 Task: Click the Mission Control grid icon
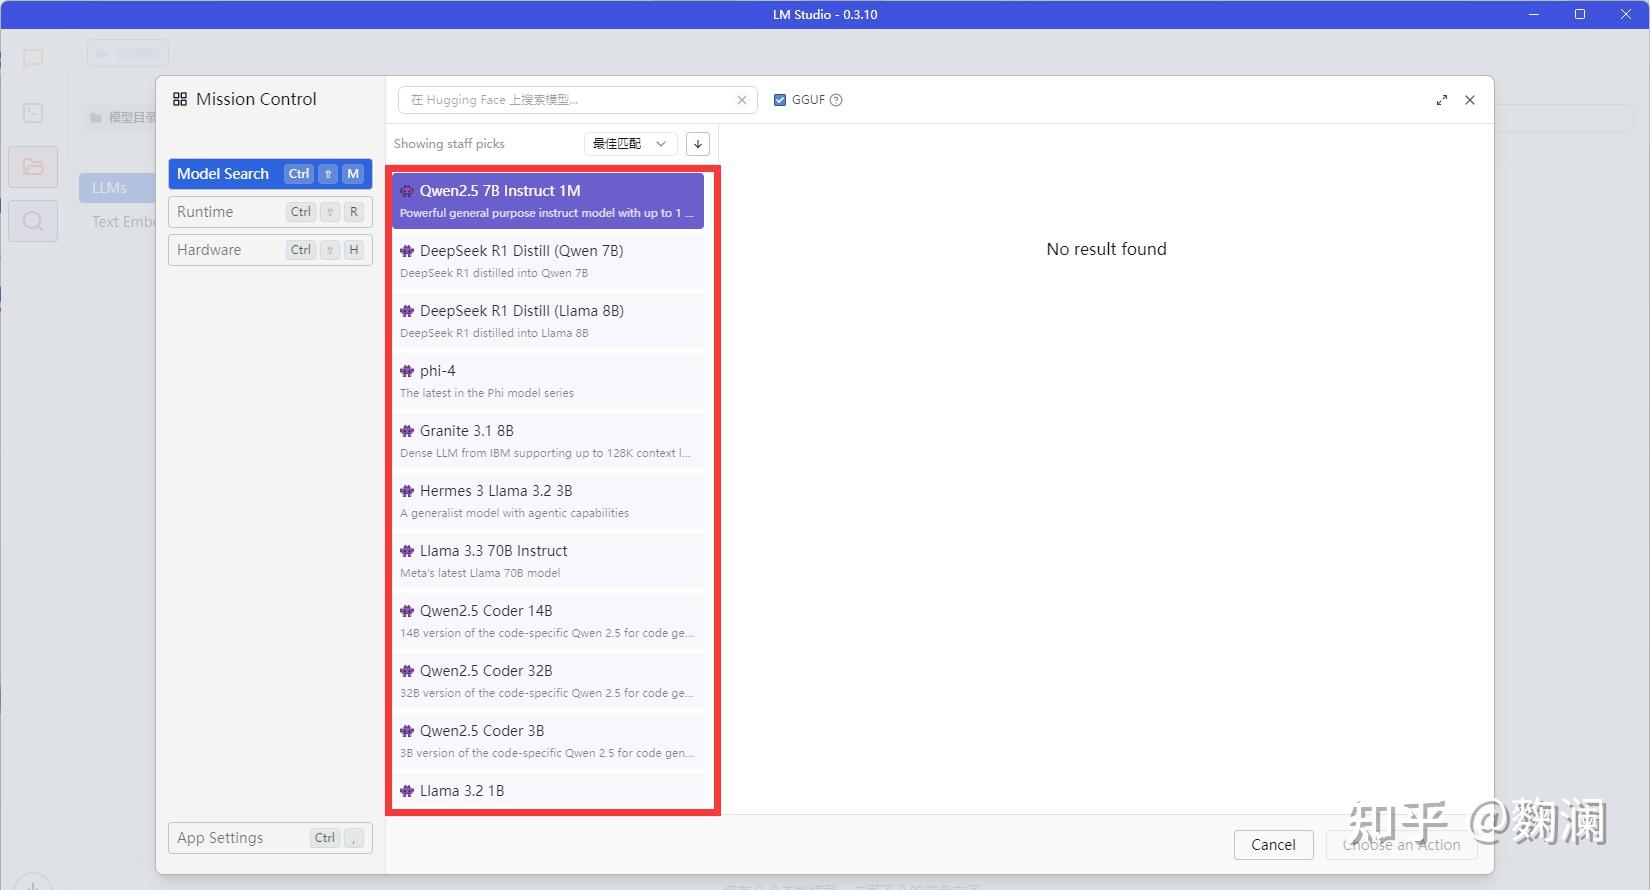click(180, 99)
